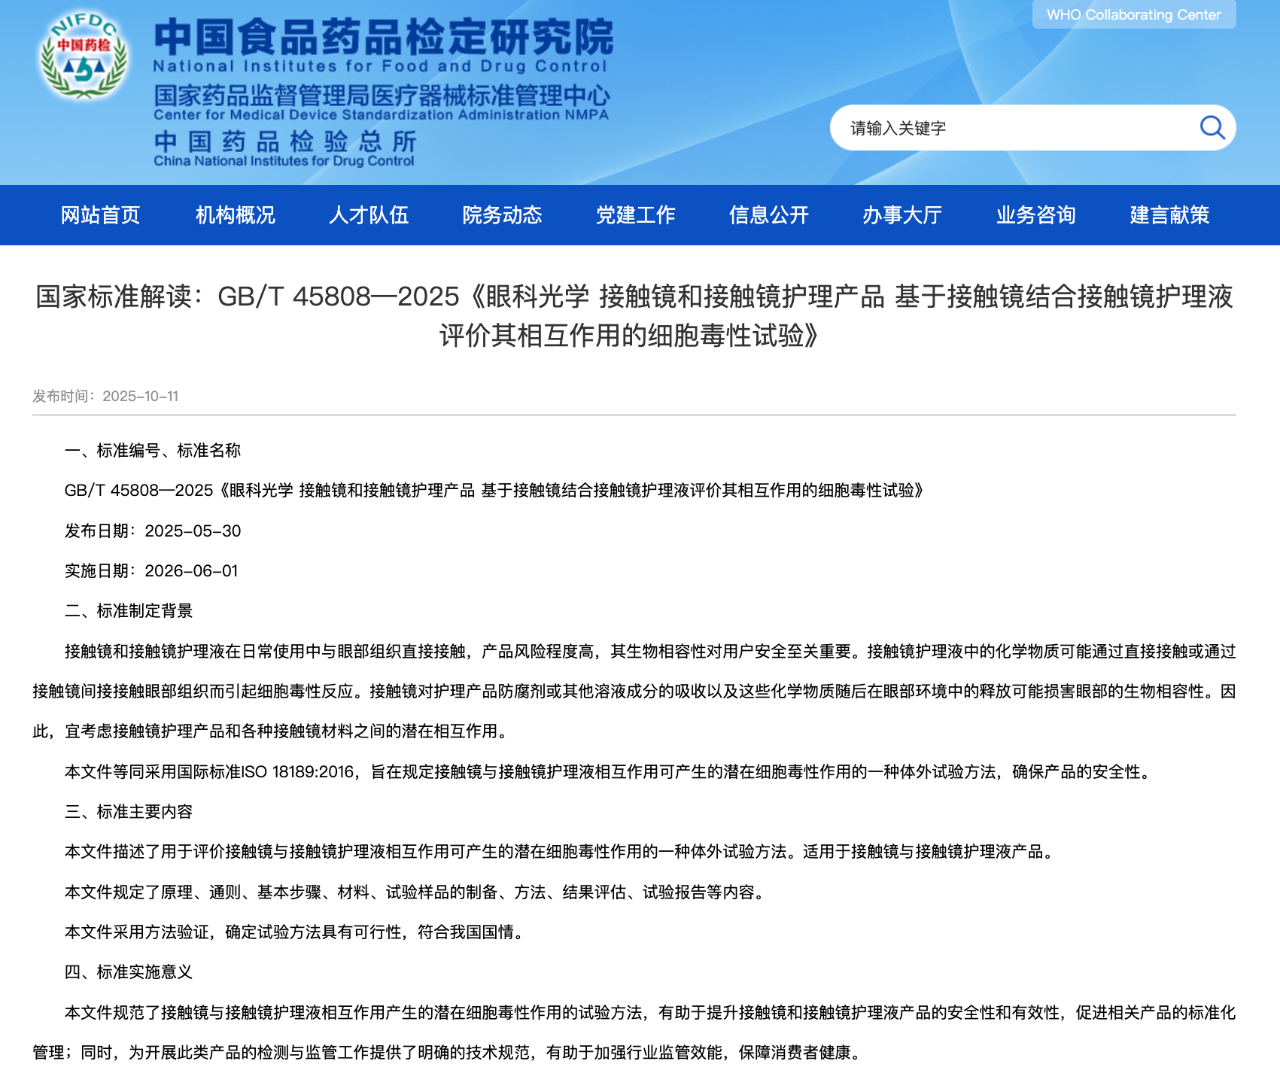
Task: Click the magnifier search icon
Action: coord(1211,128)
